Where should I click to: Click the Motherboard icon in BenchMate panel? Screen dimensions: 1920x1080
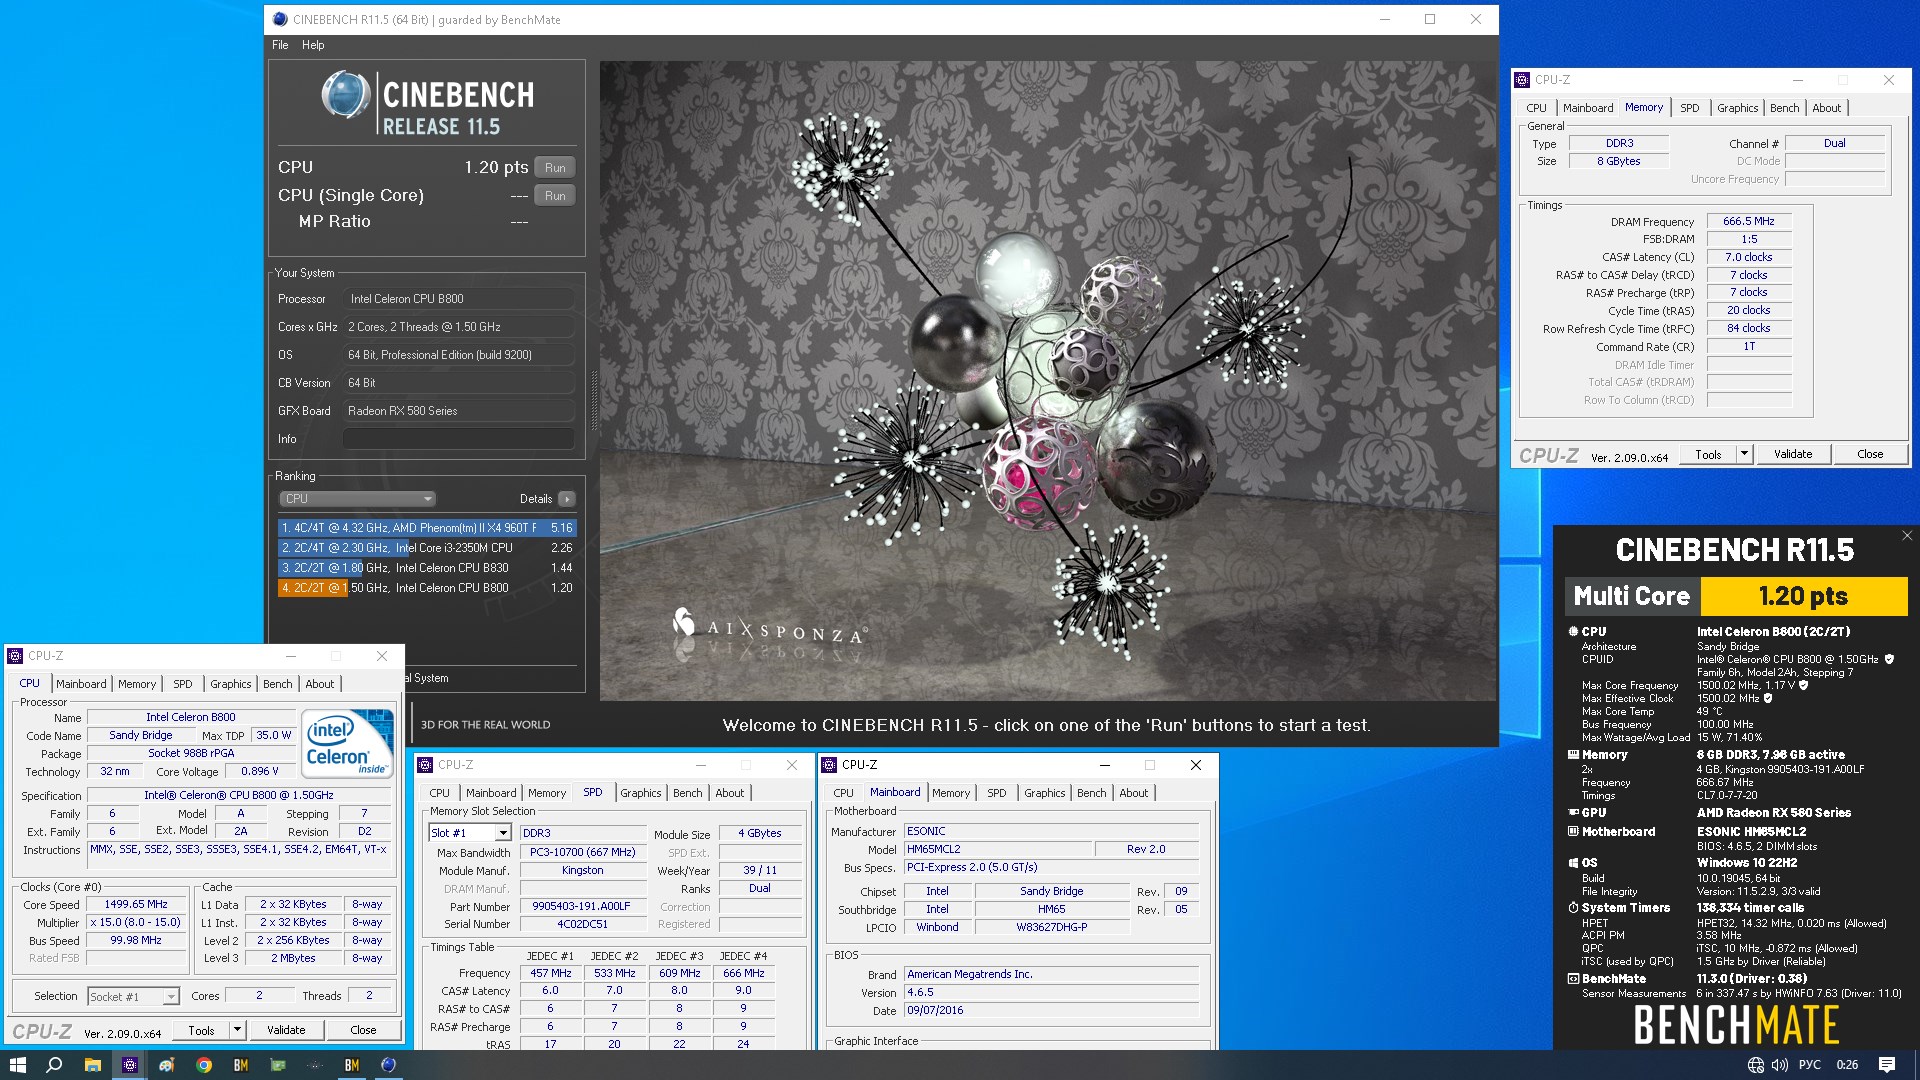pyautogui.click(x=1573, y=832)
